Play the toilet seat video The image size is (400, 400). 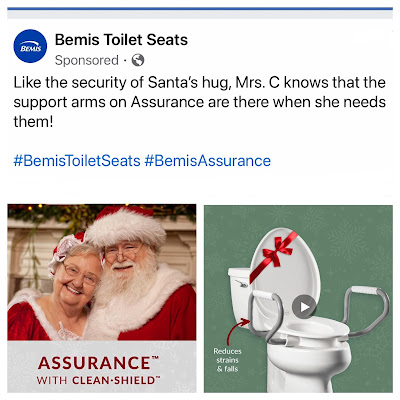(304, 307)
